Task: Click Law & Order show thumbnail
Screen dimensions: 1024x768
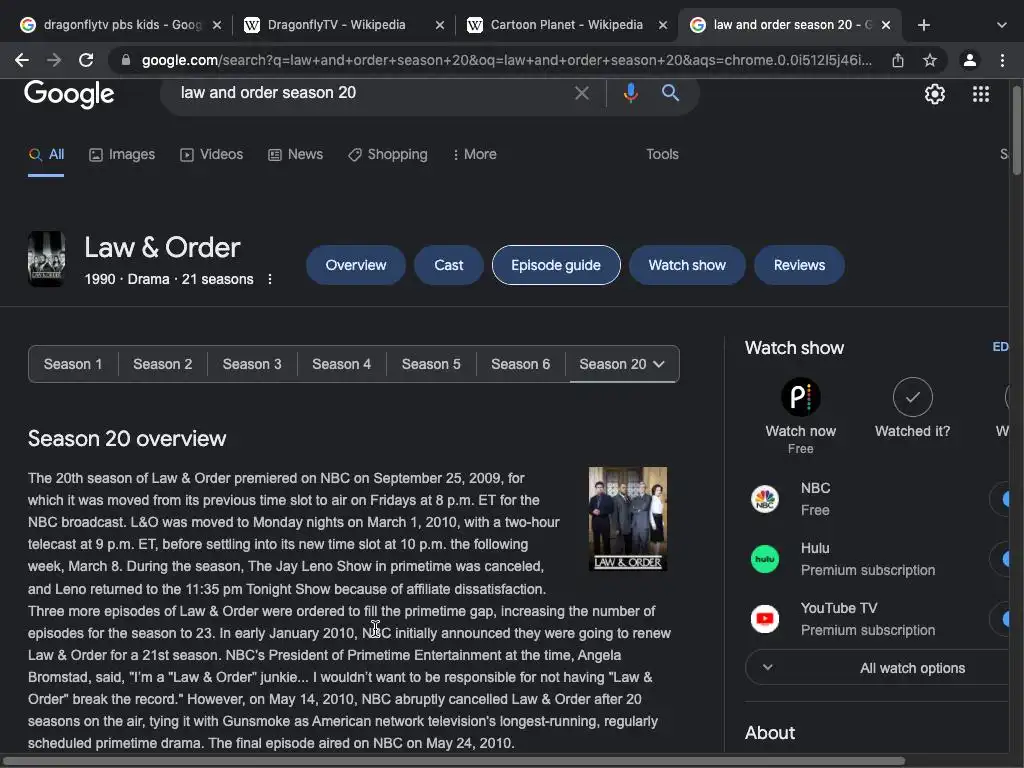Action: pyautogui.click(x=46, y=259)
